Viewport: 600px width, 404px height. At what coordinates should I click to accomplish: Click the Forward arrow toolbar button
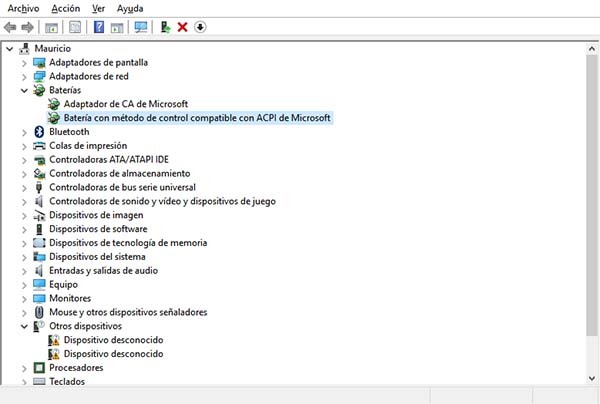(27, 27)
